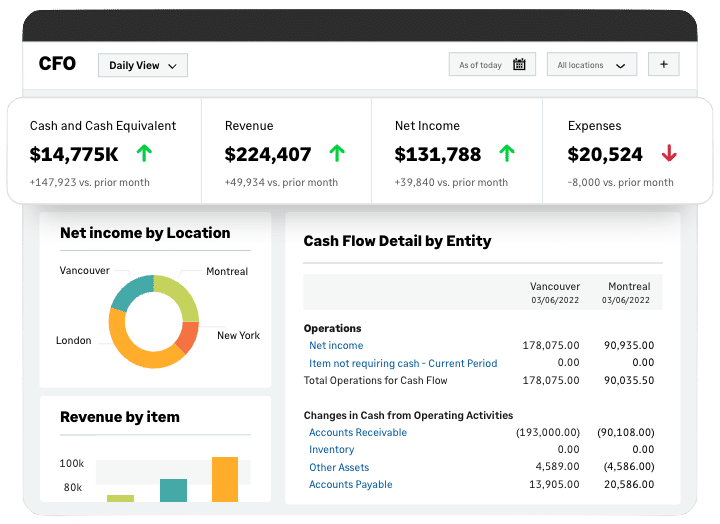Click the Accounts Receivable link
Screen dimensions: 720x524
click(x=357, y=432)
